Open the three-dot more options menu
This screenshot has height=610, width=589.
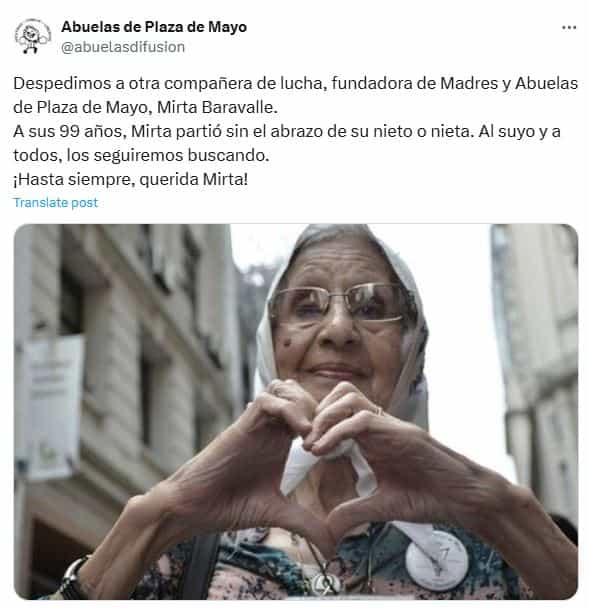click(x=569, y=28)
